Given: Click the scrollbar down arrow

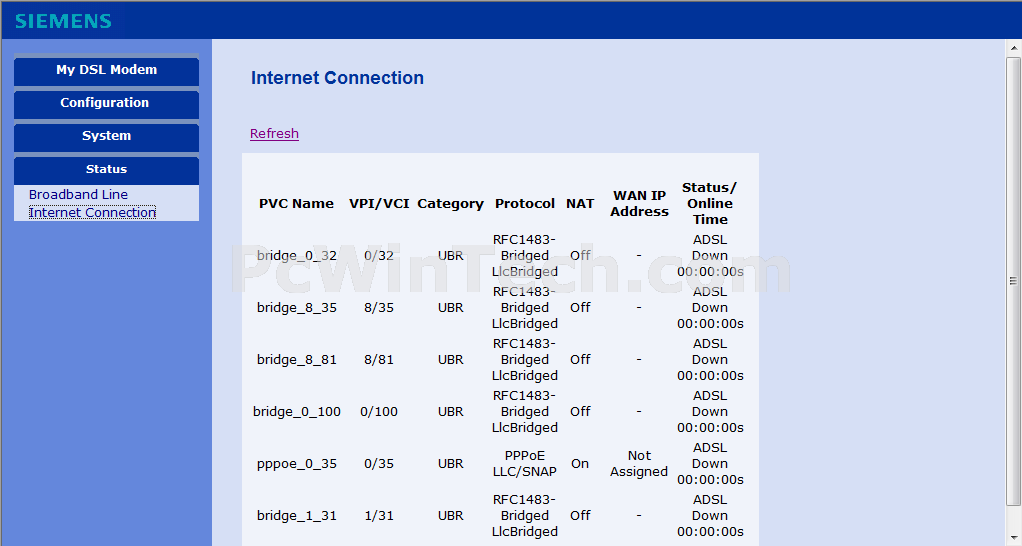Looking at the screenshot, I should coord(1014,538).
